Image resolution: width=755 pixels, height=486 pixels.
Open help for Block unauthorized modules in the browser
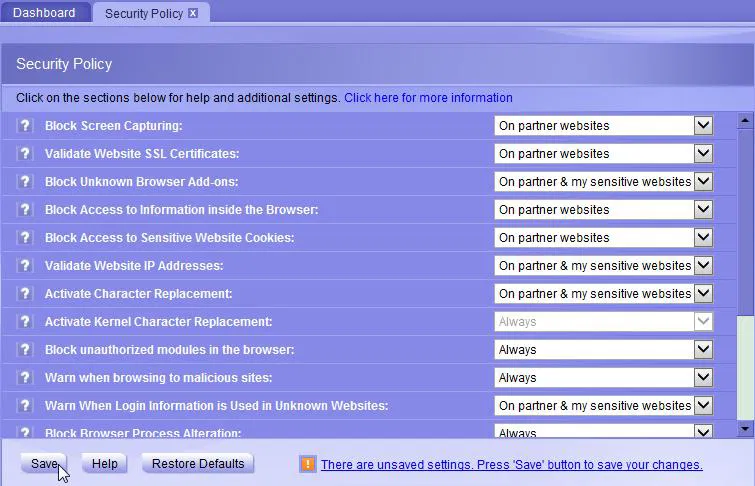point(25,349)
